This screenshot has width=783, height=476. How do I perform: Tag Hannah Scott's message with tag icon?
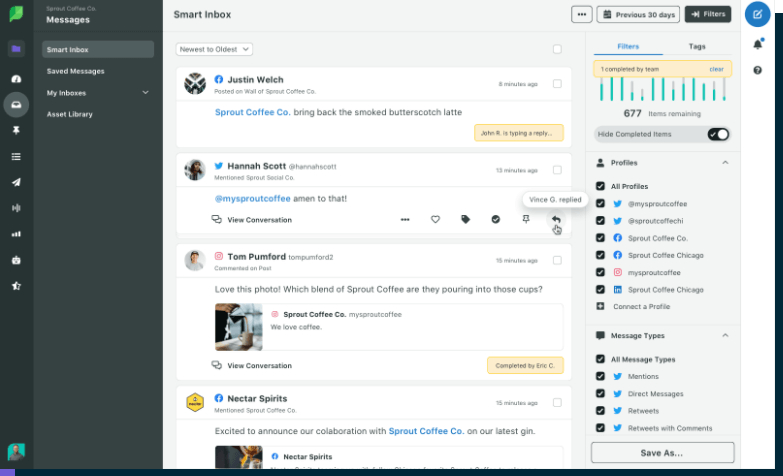pyautogui.click(x=465, y=219)
